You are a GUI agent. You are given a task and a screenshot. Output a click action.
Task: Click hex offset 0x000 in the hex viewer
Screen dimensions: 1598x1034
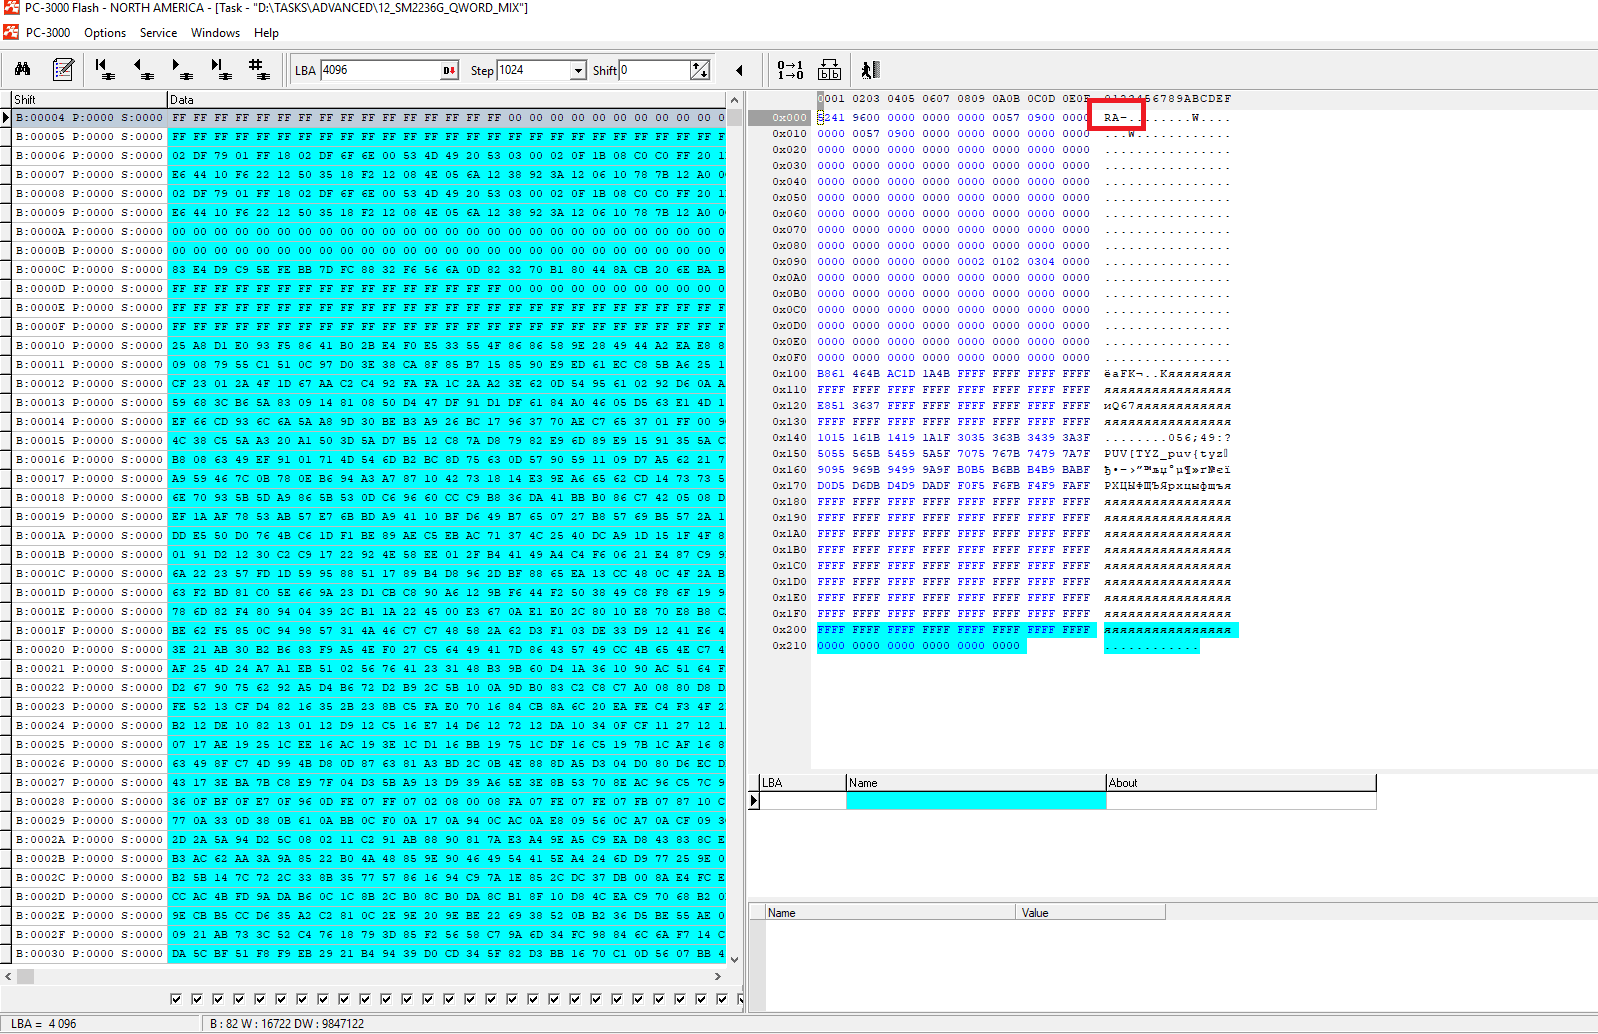click(x=788, y=117)
